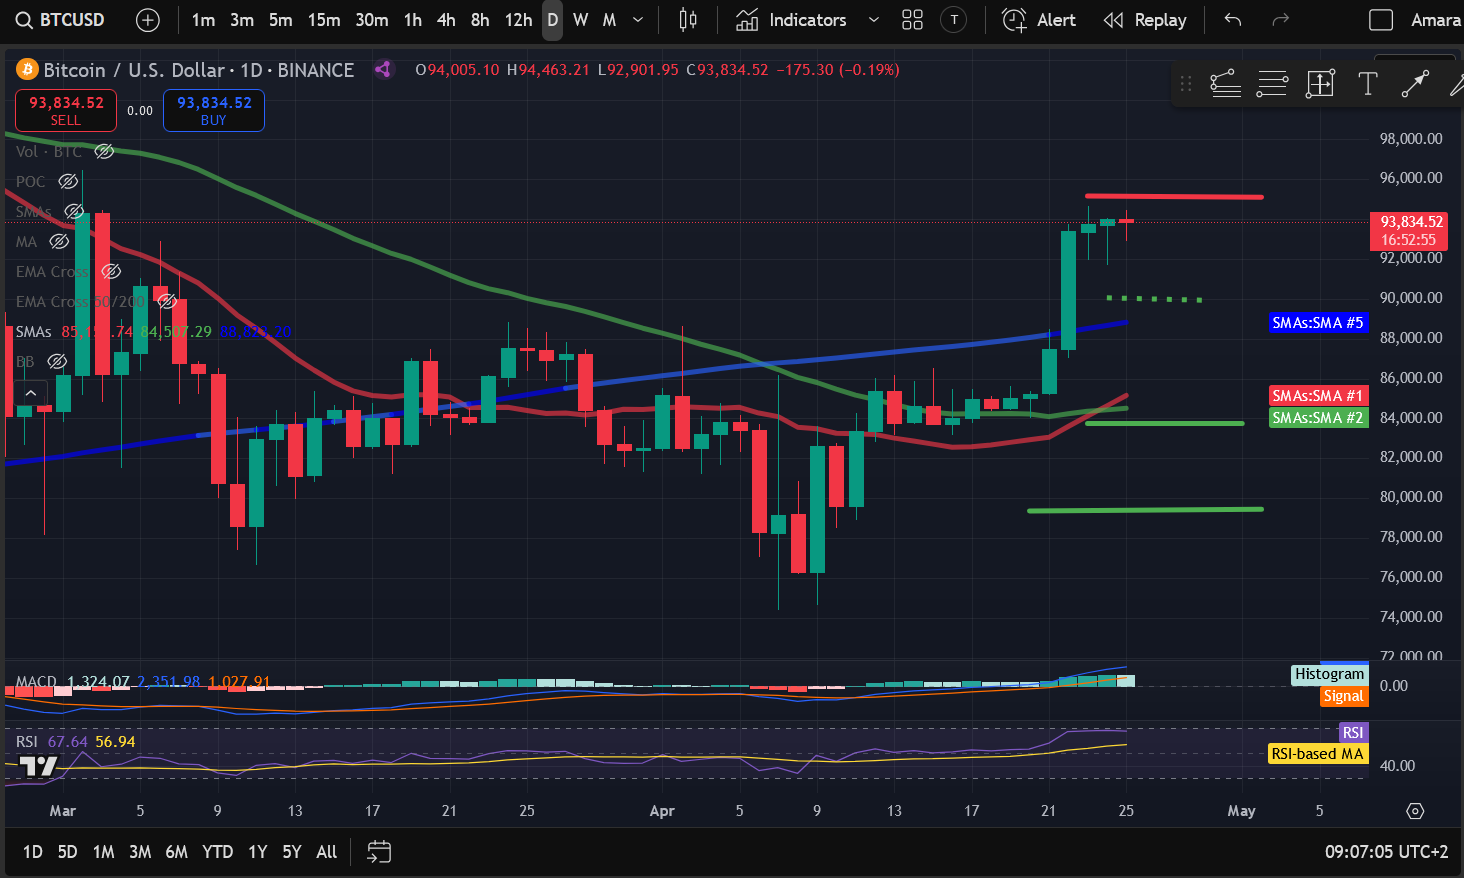The width and height of the screenshot is (1464, 878).
Task: Click the Histogram label on MACD pane
Action: click(1329, 674)
